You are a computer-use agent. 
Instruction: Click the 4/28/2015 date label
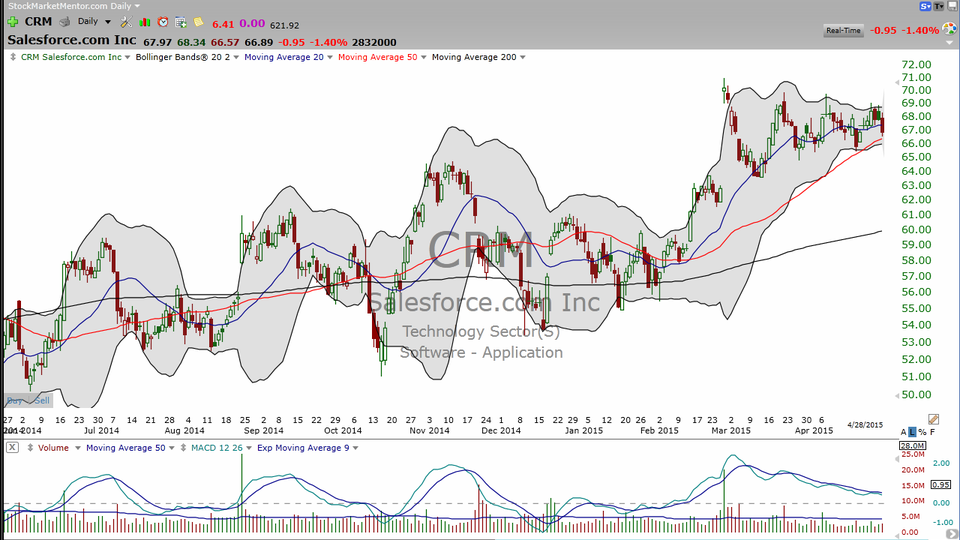[x=865, y=425]
